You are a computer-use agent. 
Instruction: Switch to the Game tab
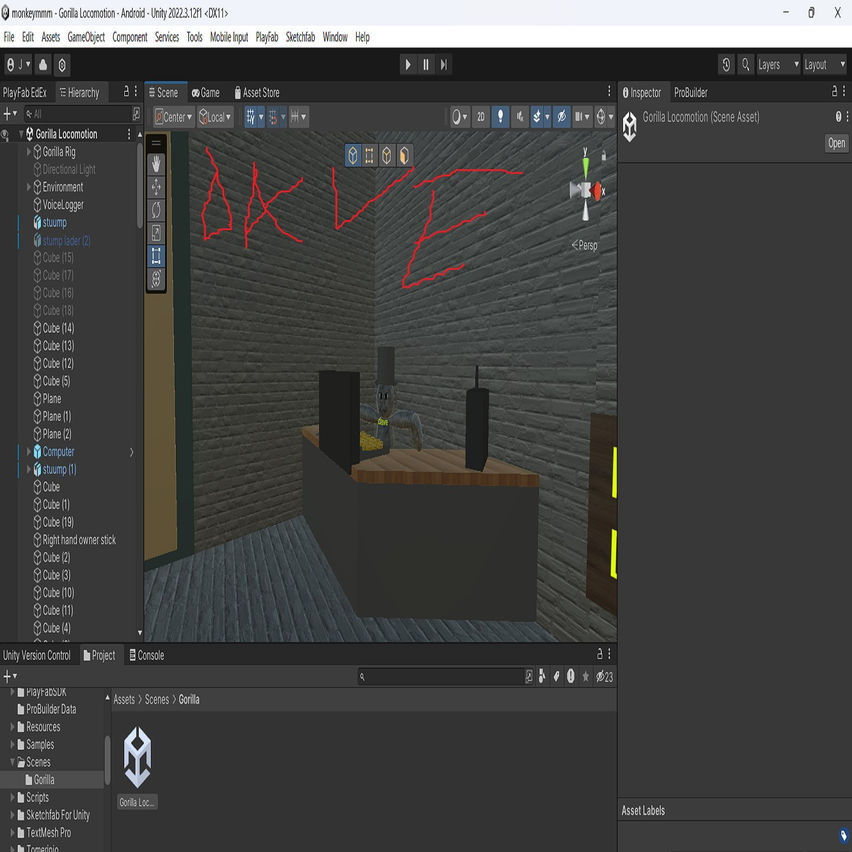205,92
